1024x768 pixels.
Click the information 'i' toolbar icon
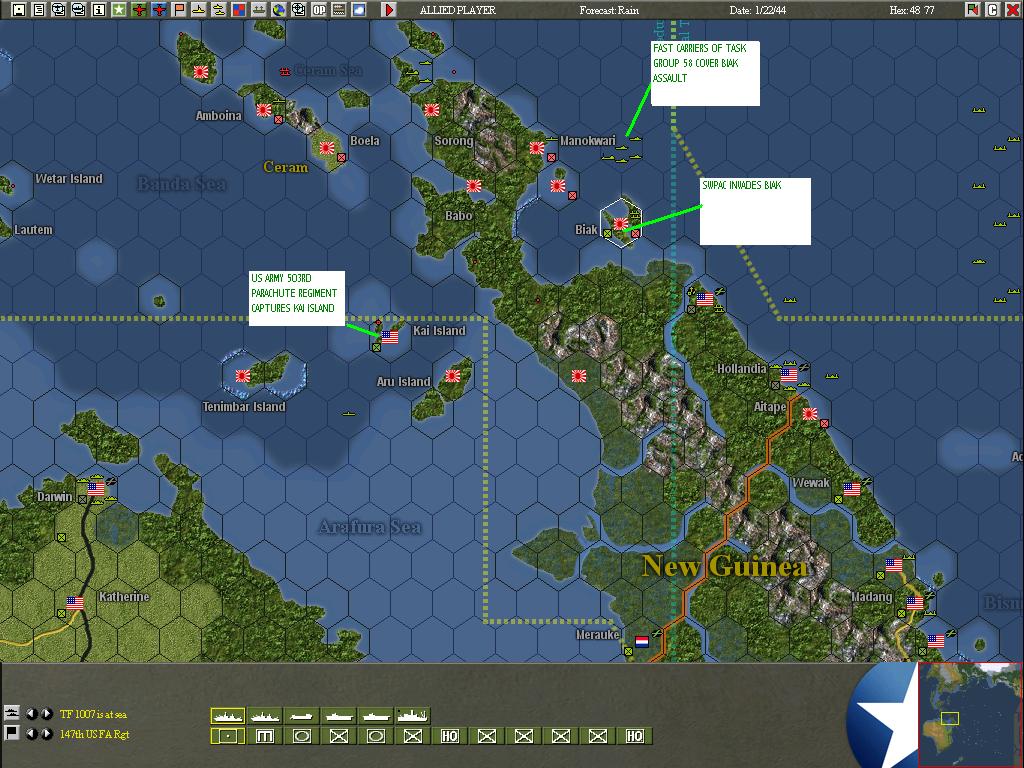pos(99,9)
